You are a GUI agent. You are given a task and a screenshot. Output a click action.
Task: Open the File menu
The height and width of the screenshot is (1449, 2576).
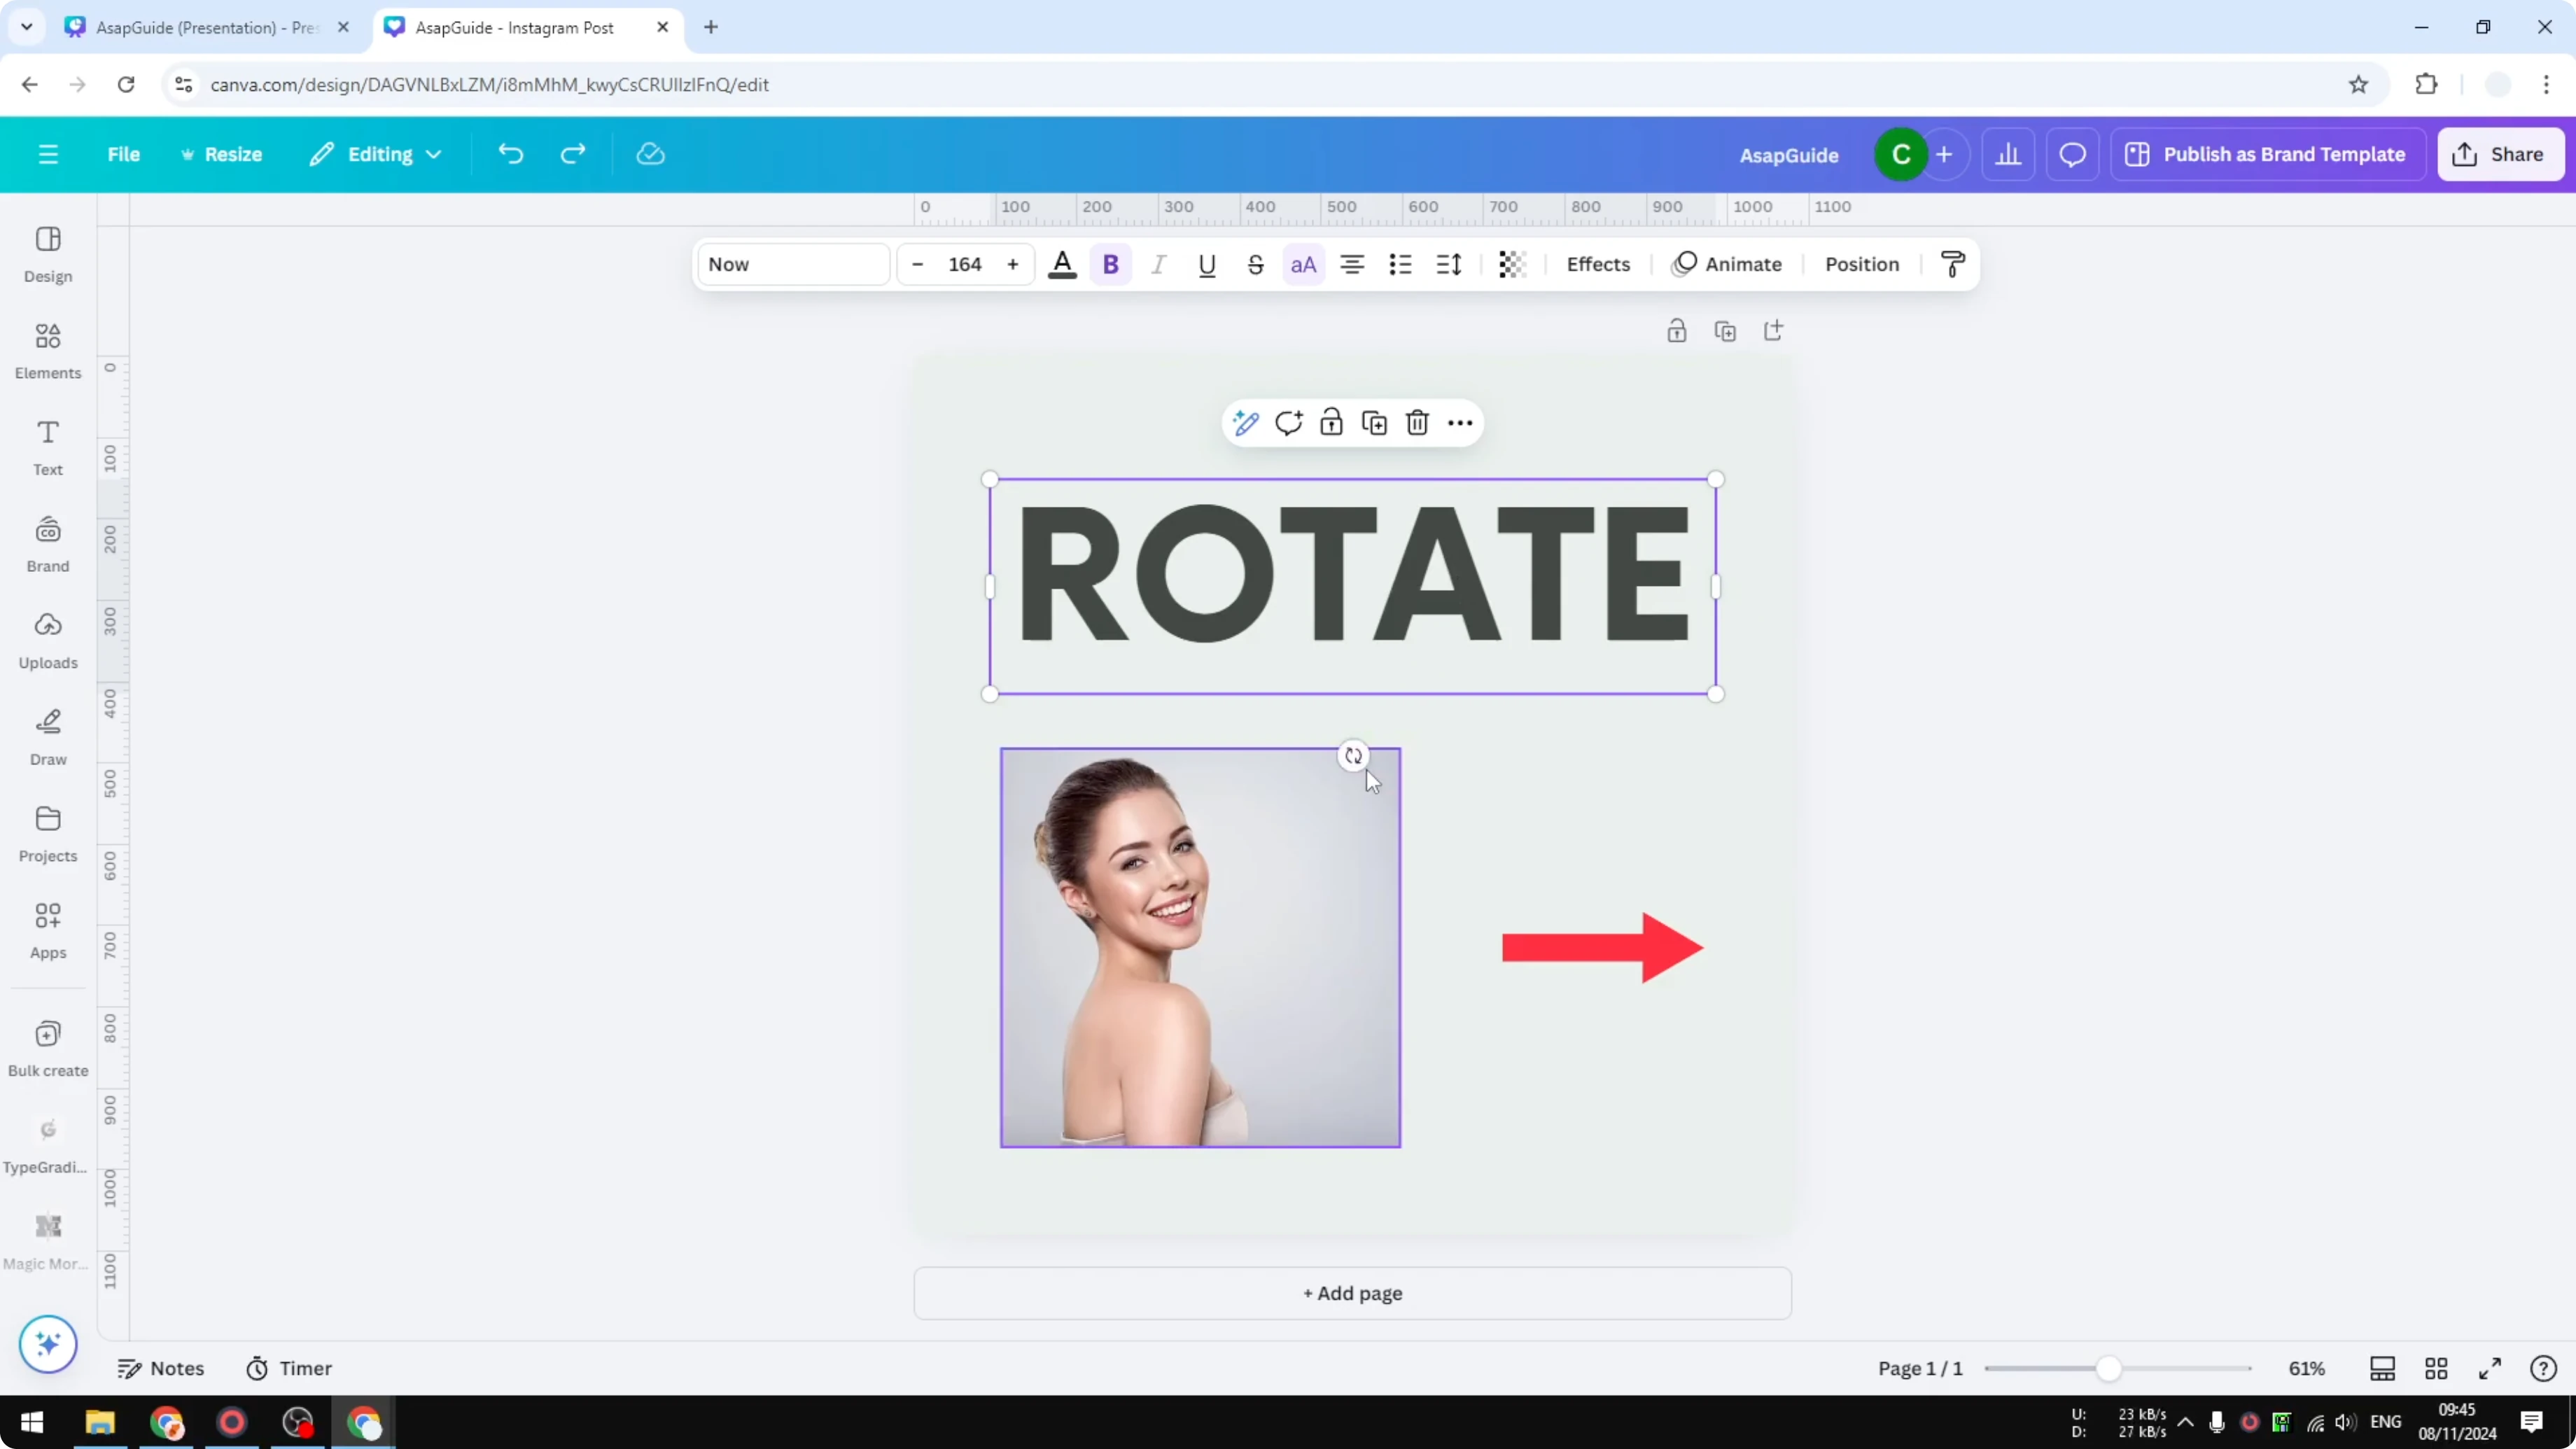pos(124,153)
